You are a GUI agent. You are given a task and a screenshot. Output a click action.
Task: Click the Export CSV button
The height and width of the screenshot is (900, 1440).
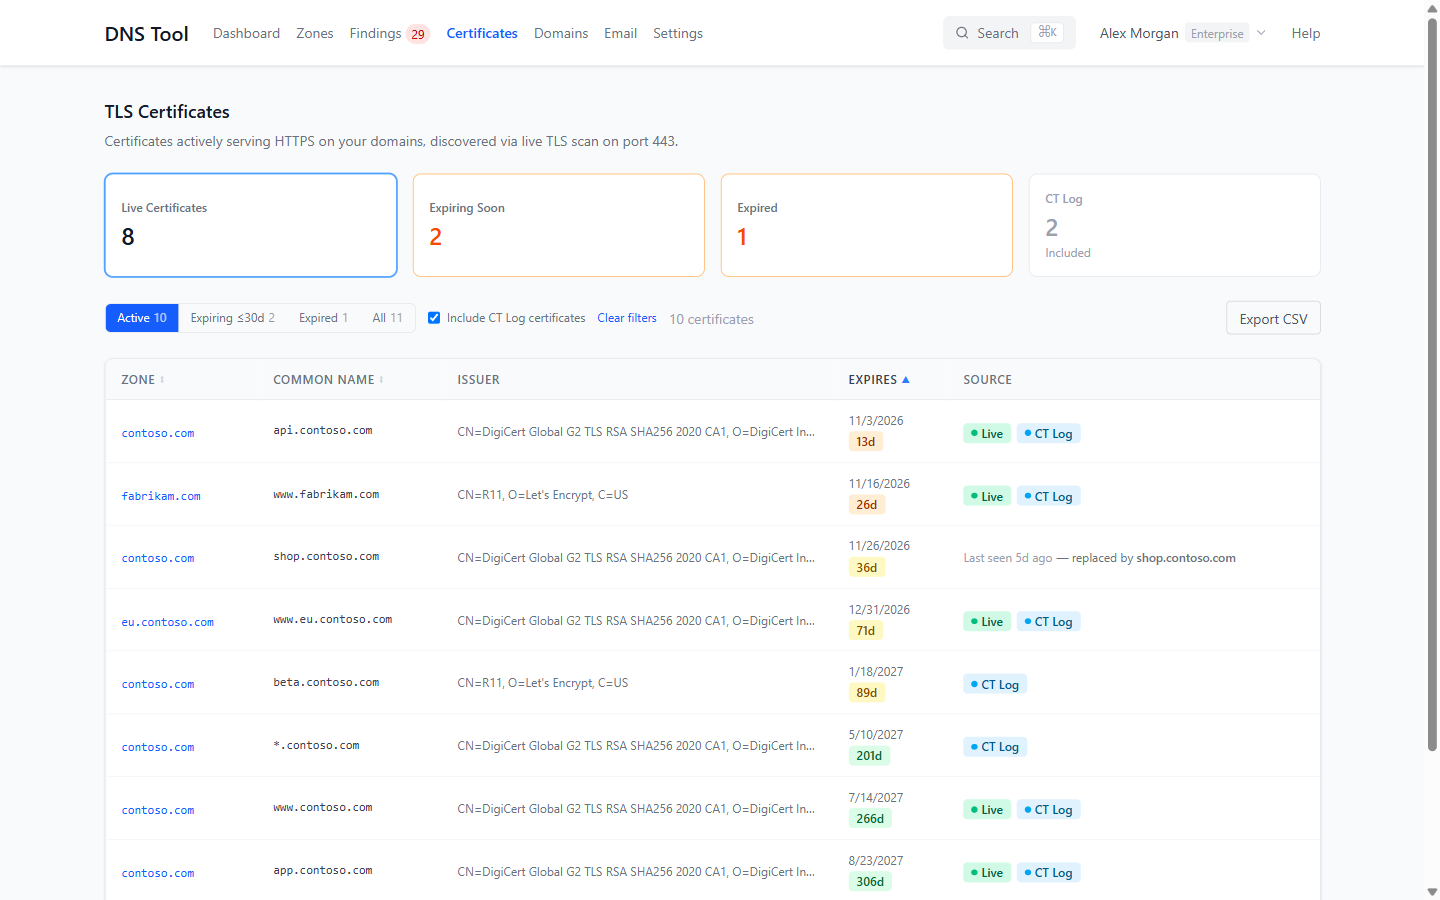1273,318
